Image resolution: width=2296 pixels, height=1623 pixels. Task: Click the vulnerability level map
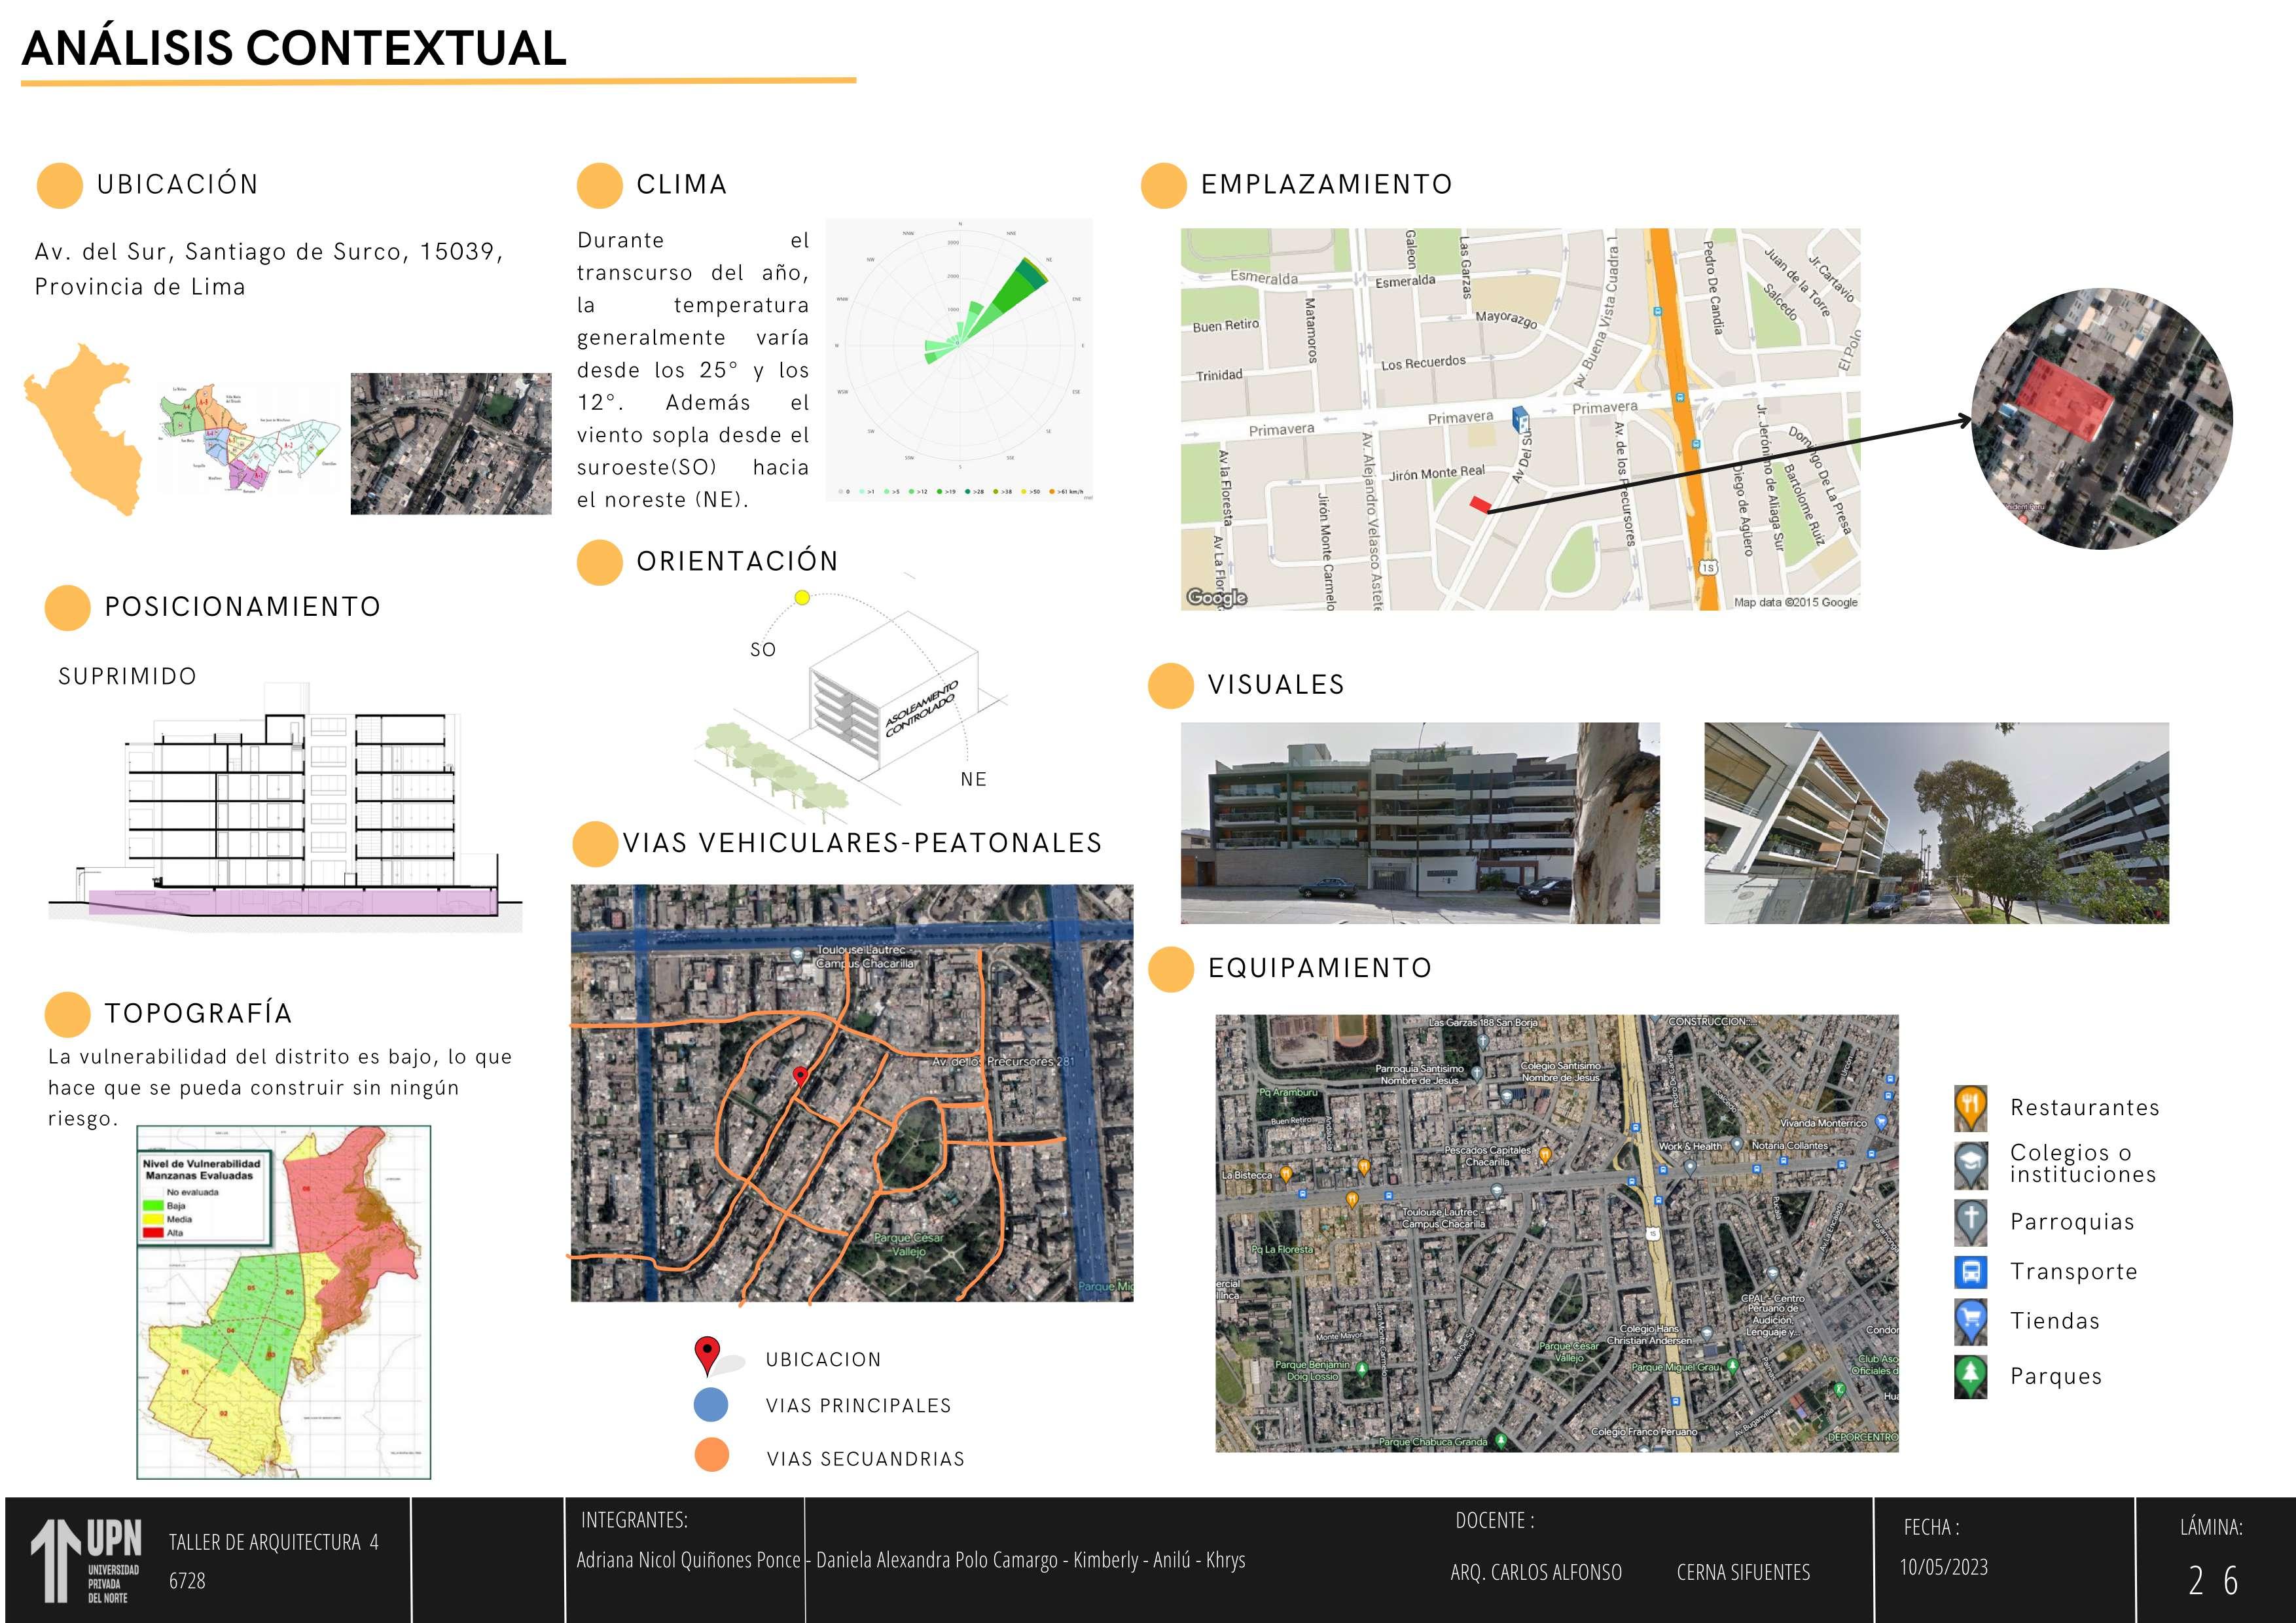click(x=283, y=1302)
